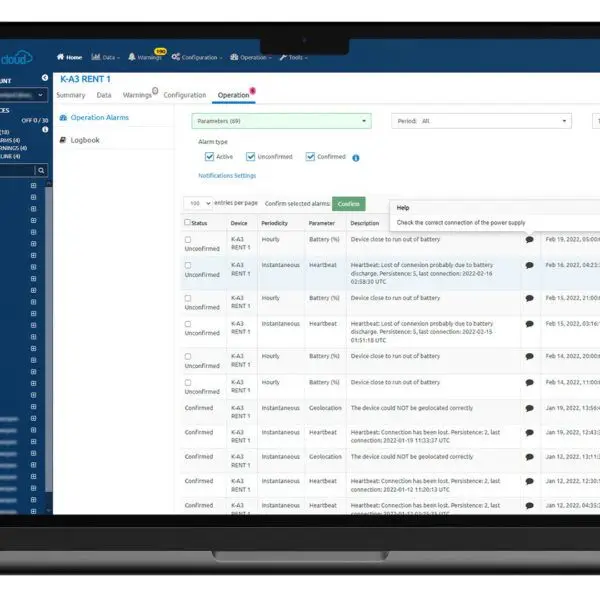Click comment icon for Jan 12 13:11 alarm
The width and height of the screenshot is (600, 600).
[530, 457]
